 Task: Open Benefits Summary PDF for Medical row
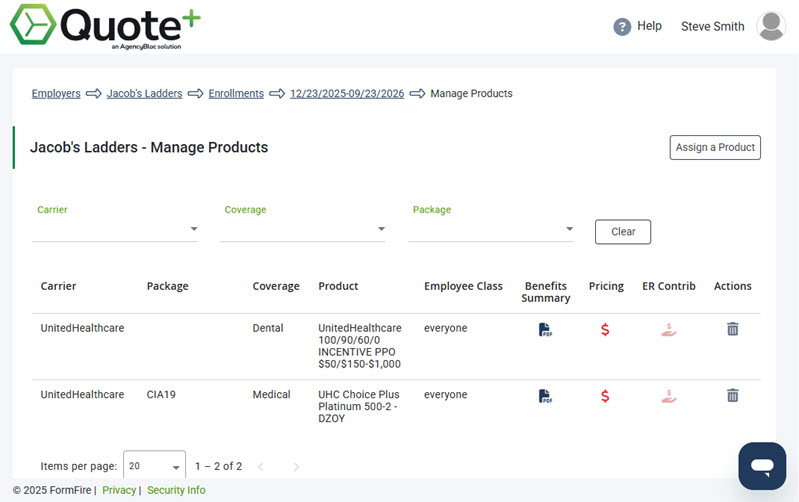pos(545,396)
